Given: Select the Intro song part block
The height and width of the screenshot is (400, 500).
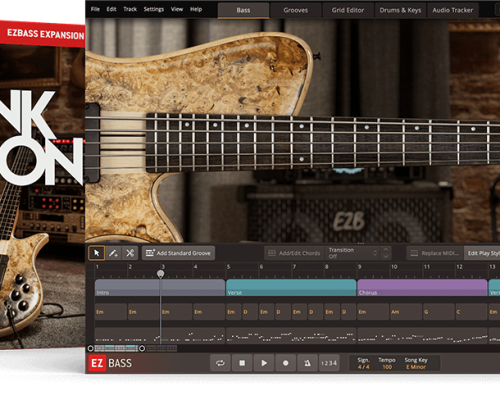Looking at the screenshot, I should tap(160, 288).
